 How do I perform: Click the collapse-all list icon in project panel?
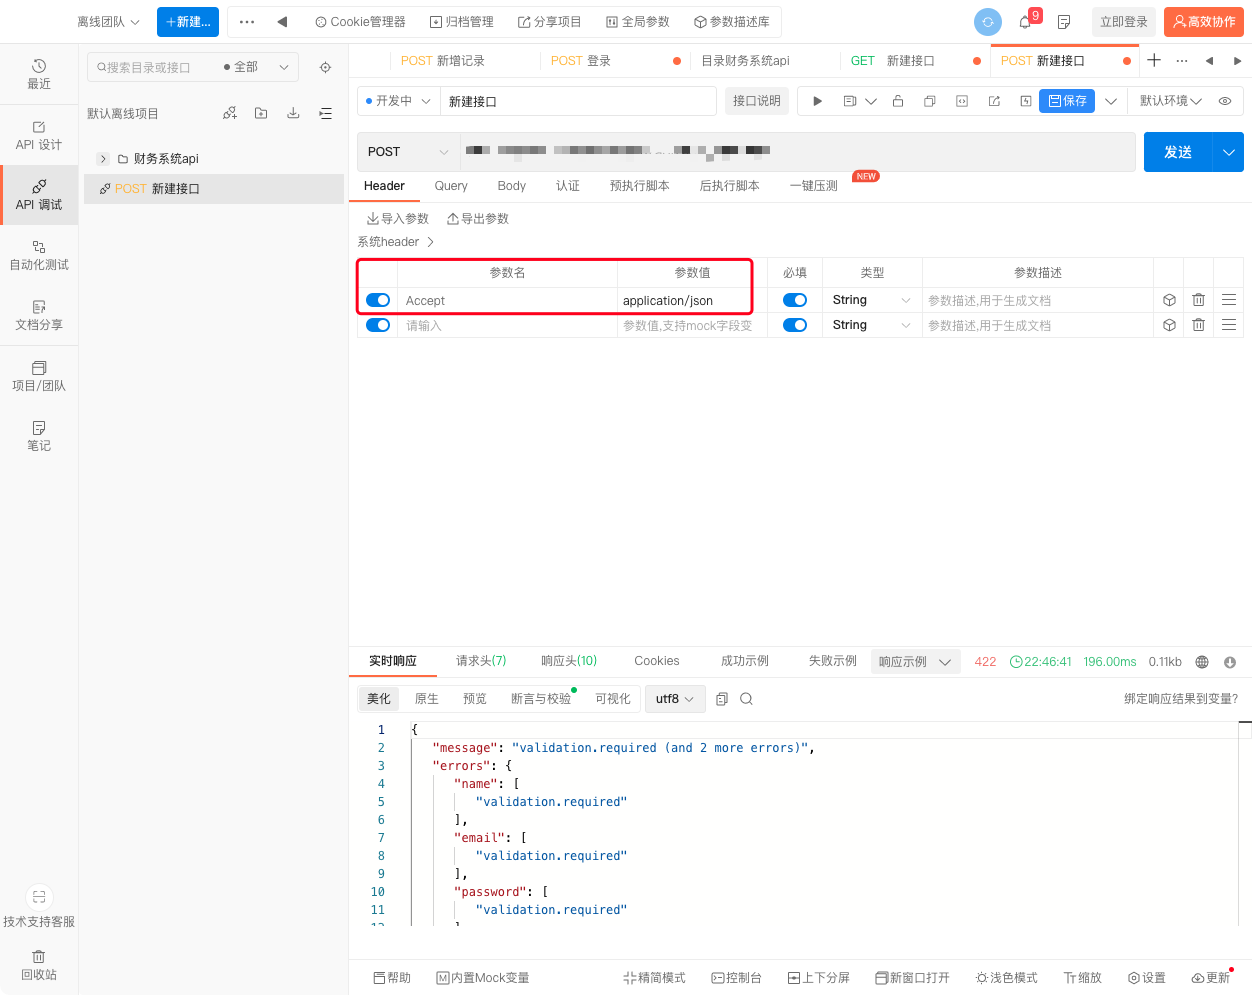325,113
